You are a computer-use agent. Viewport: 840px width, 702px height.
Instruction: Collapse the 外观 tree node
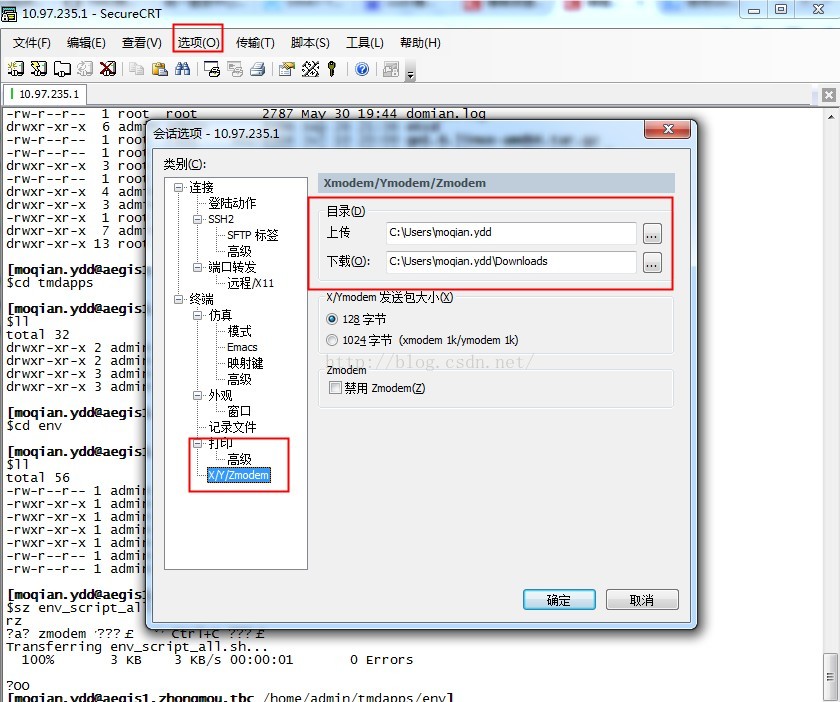tap(197, 395)
